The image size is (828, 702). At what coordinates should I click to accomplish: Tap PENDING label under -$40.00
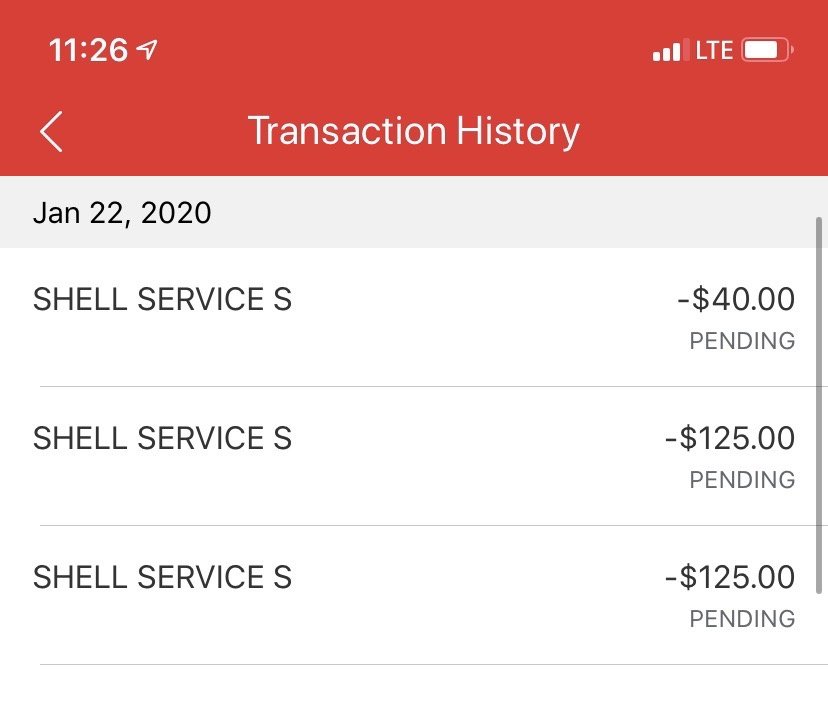coord(742,341)
